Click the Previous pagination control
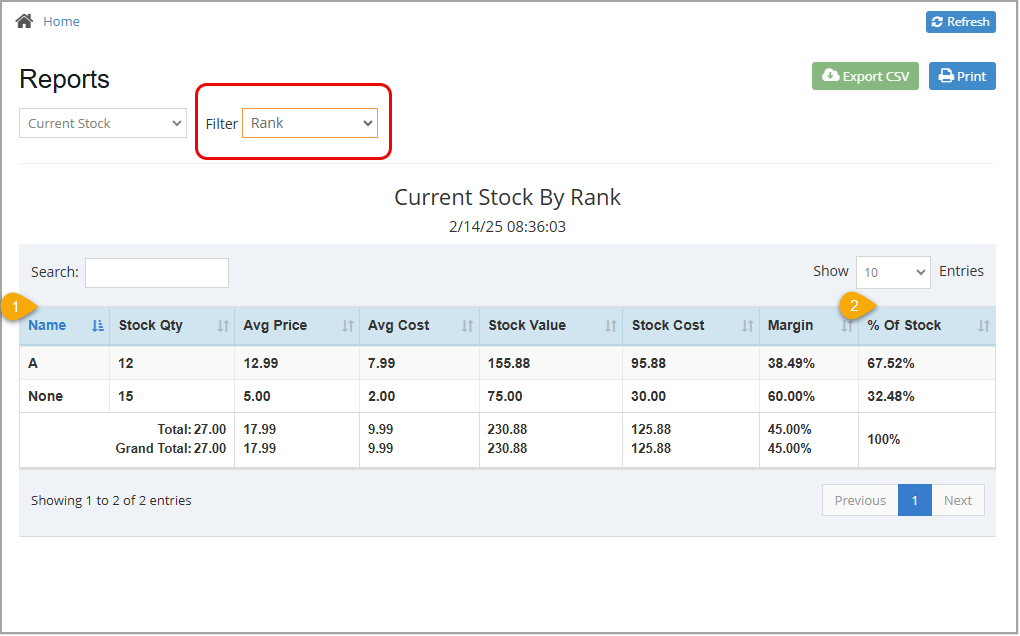 point(860,500)
